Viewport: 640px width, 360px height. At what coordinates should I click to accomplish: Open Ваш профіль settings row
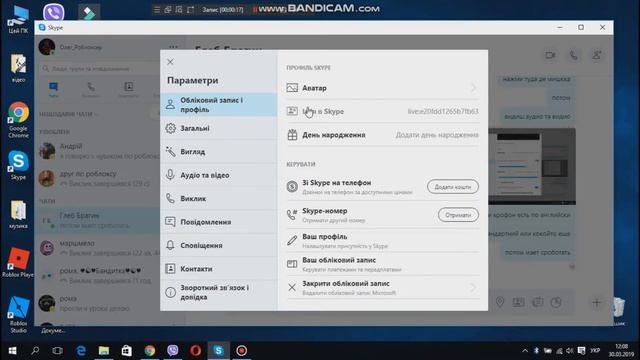[x=382, y=241]
